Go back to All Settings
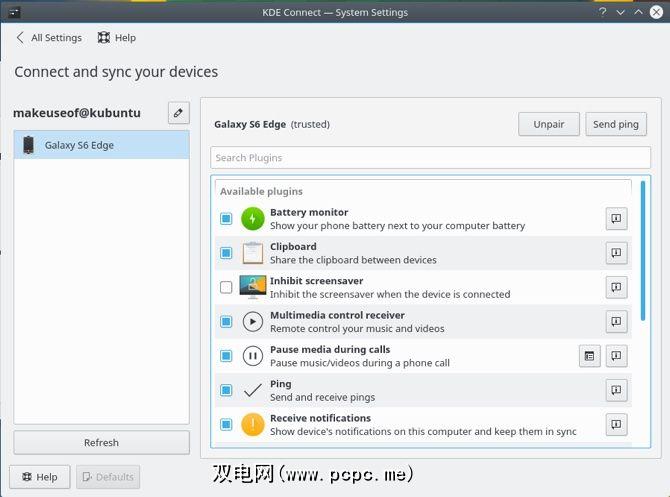The height and width of the screenshot is (497, 670). tap(48, 38)
